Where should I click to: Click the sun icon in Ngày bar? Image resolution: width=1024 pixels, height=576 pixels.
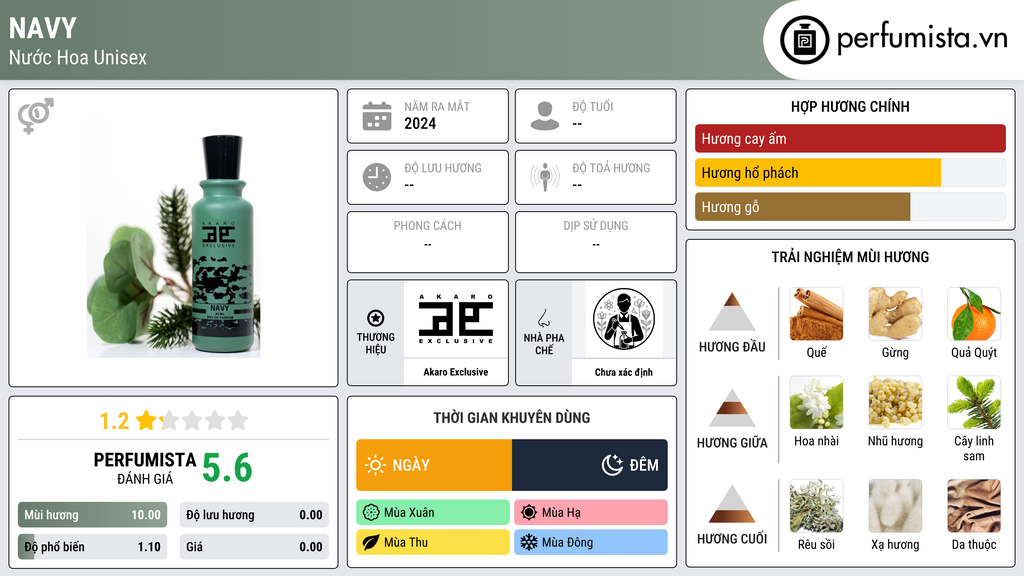376,465
